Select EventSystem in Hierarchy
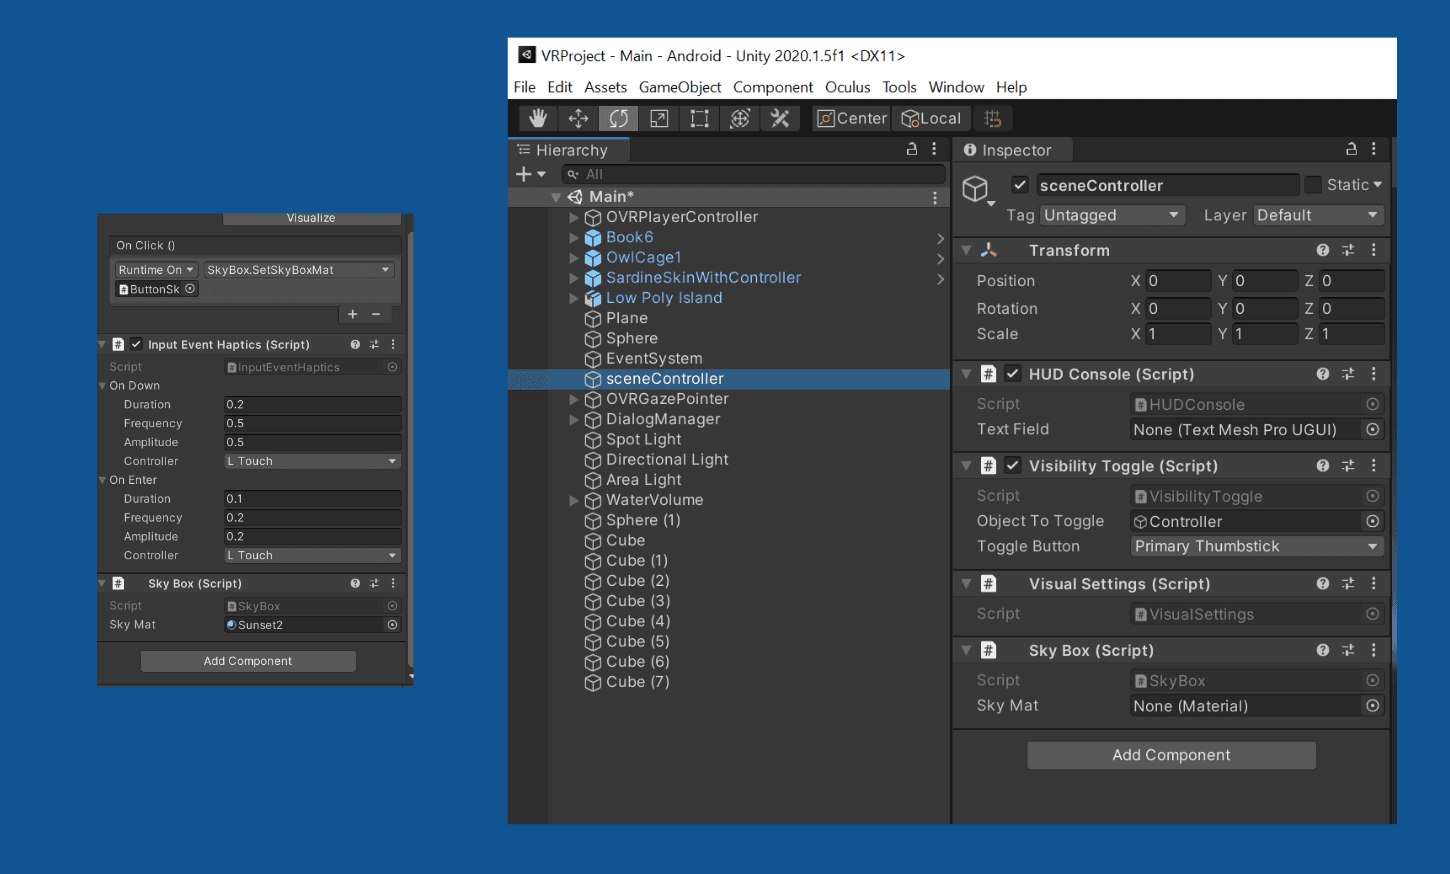Screen dimensions: 1450x874 [654, 359]
